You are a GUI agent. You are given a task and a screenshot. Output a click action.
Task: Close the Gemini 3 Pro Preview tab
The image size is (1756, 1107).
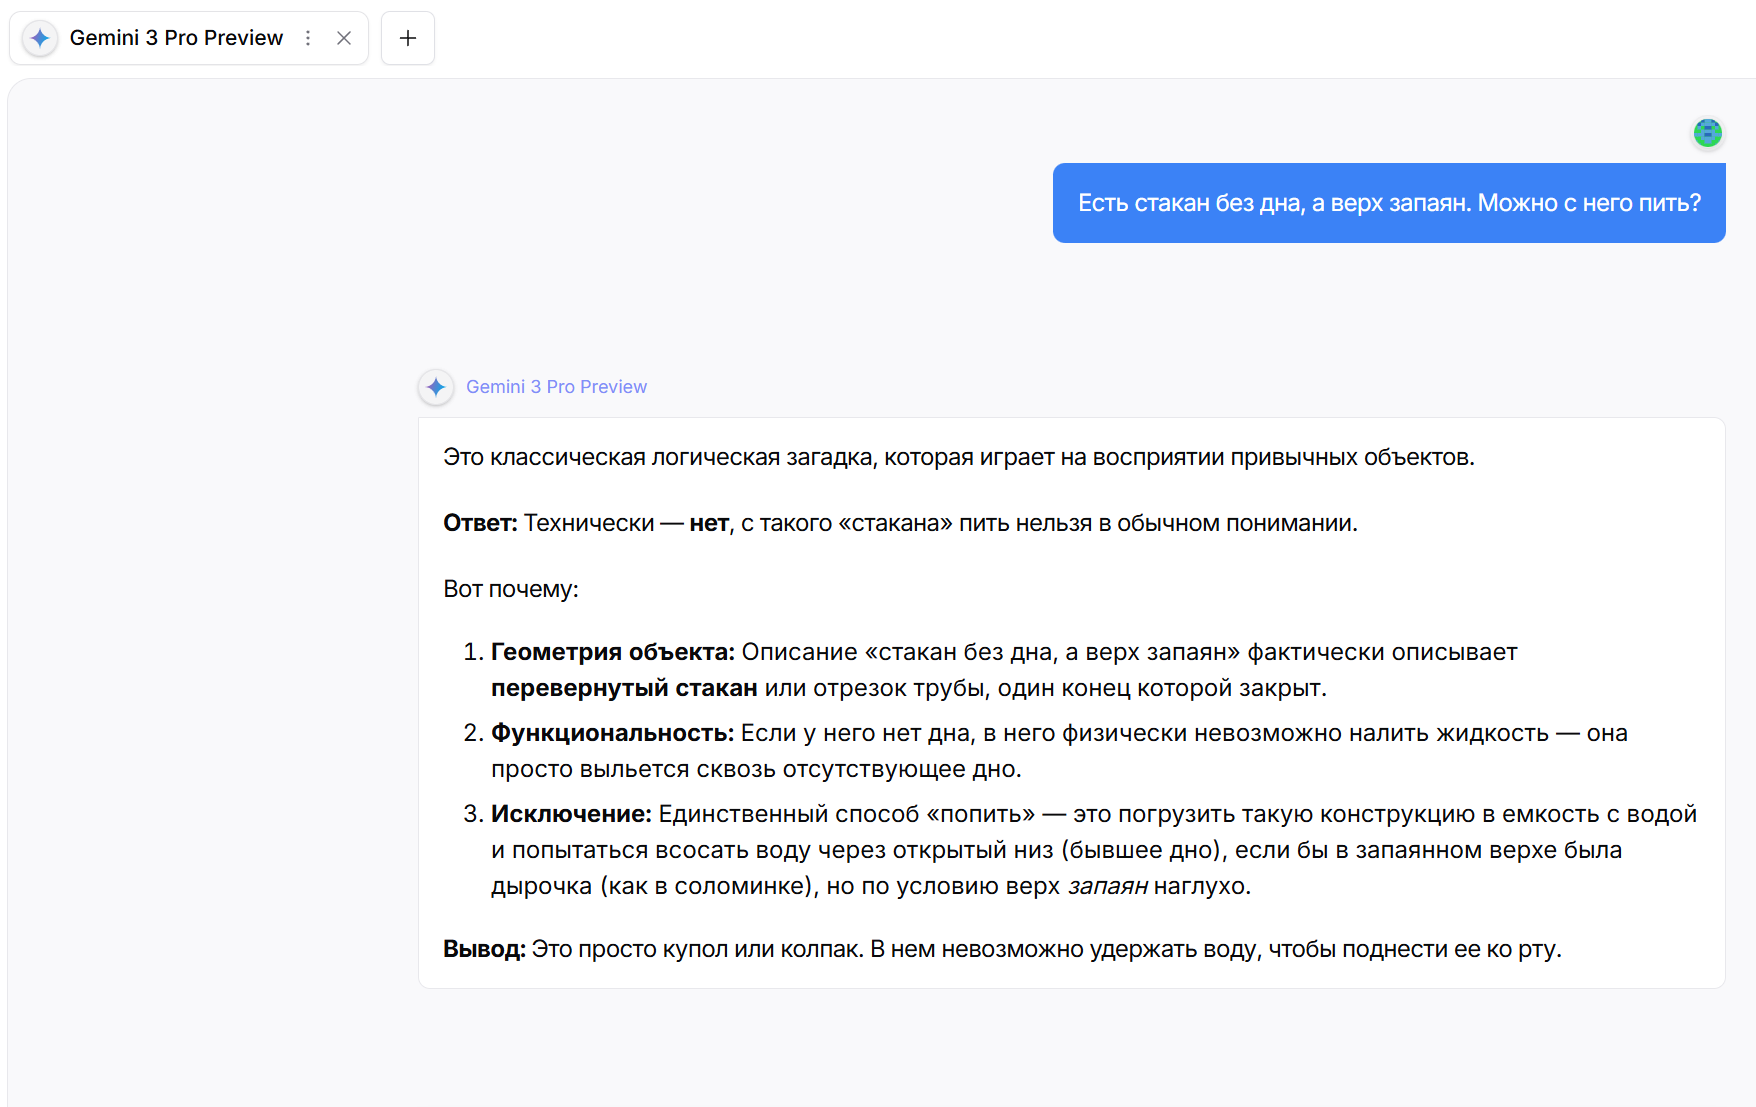point(344,38)
